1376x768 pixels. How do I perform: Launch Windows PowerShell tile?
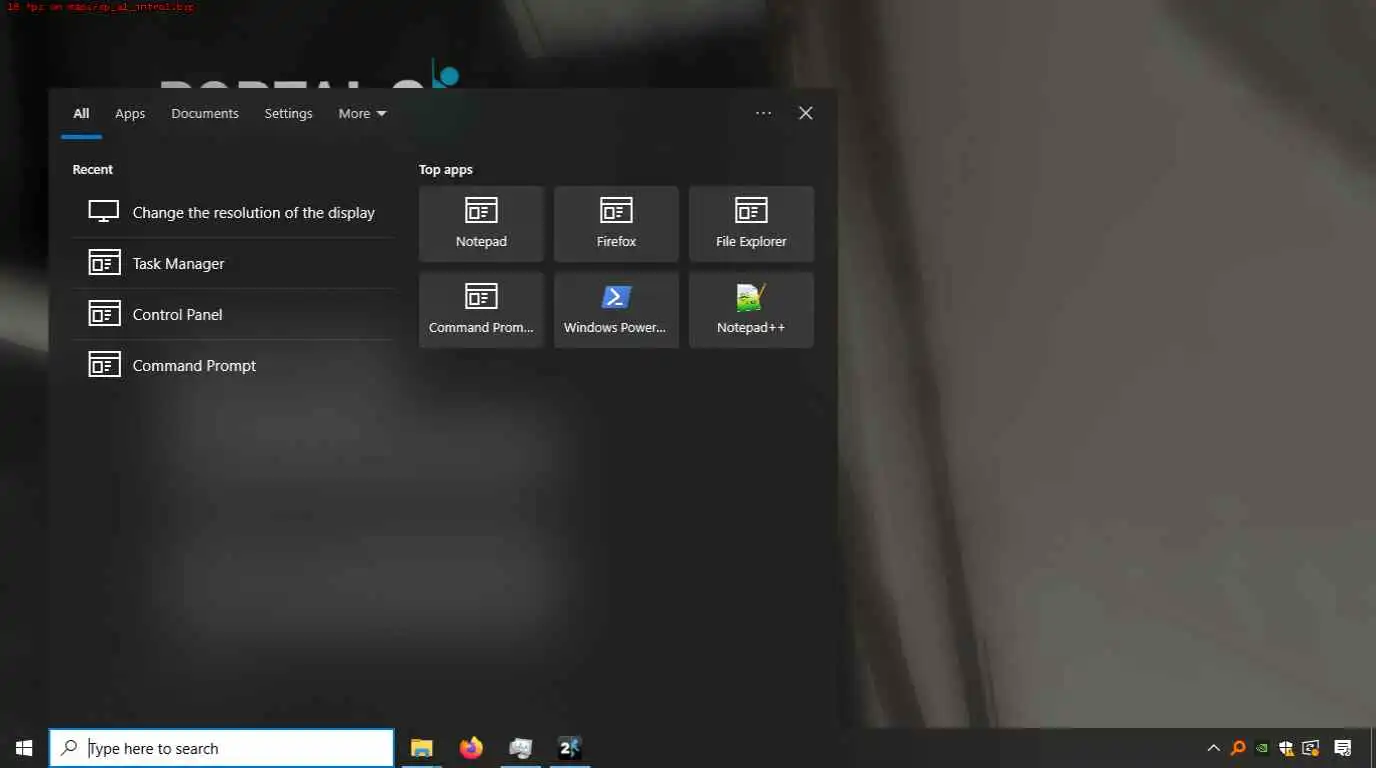point(616,310)
